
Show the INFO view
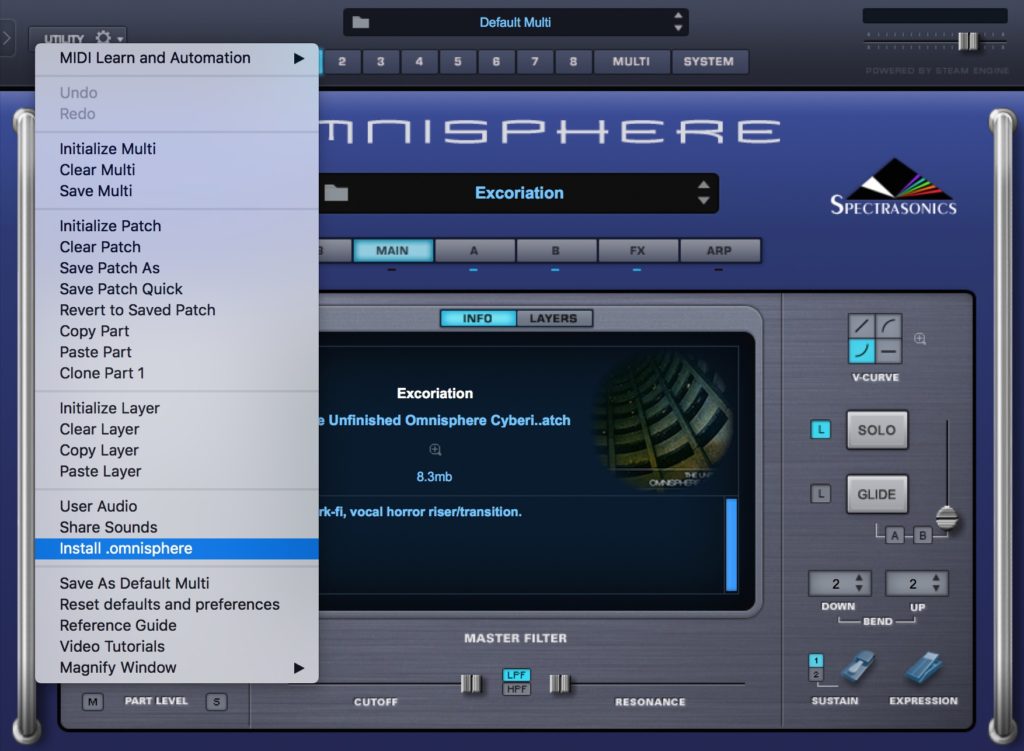click(477, 318)
